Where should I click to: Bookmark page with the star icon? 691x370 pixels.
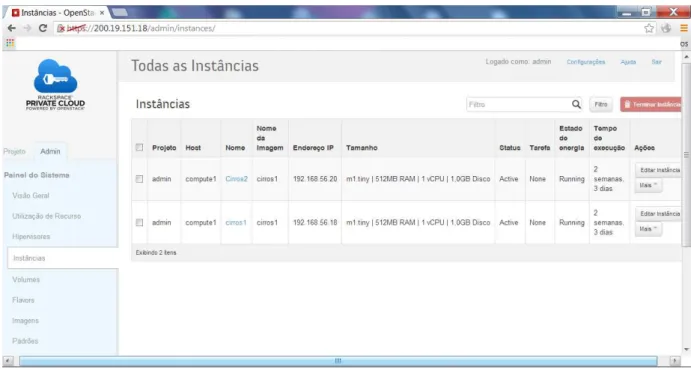pos(649,29)
